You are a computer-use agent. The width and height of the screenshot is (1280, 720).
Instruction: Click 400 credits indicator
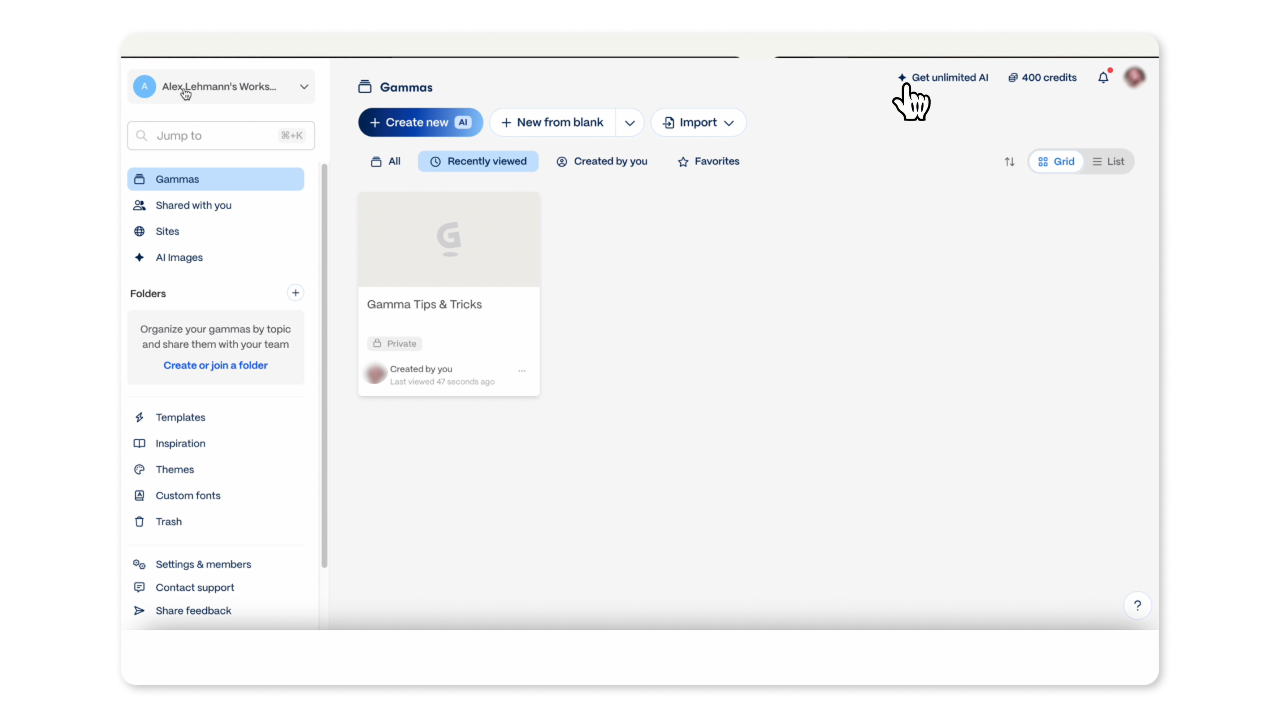(1042, 77)
